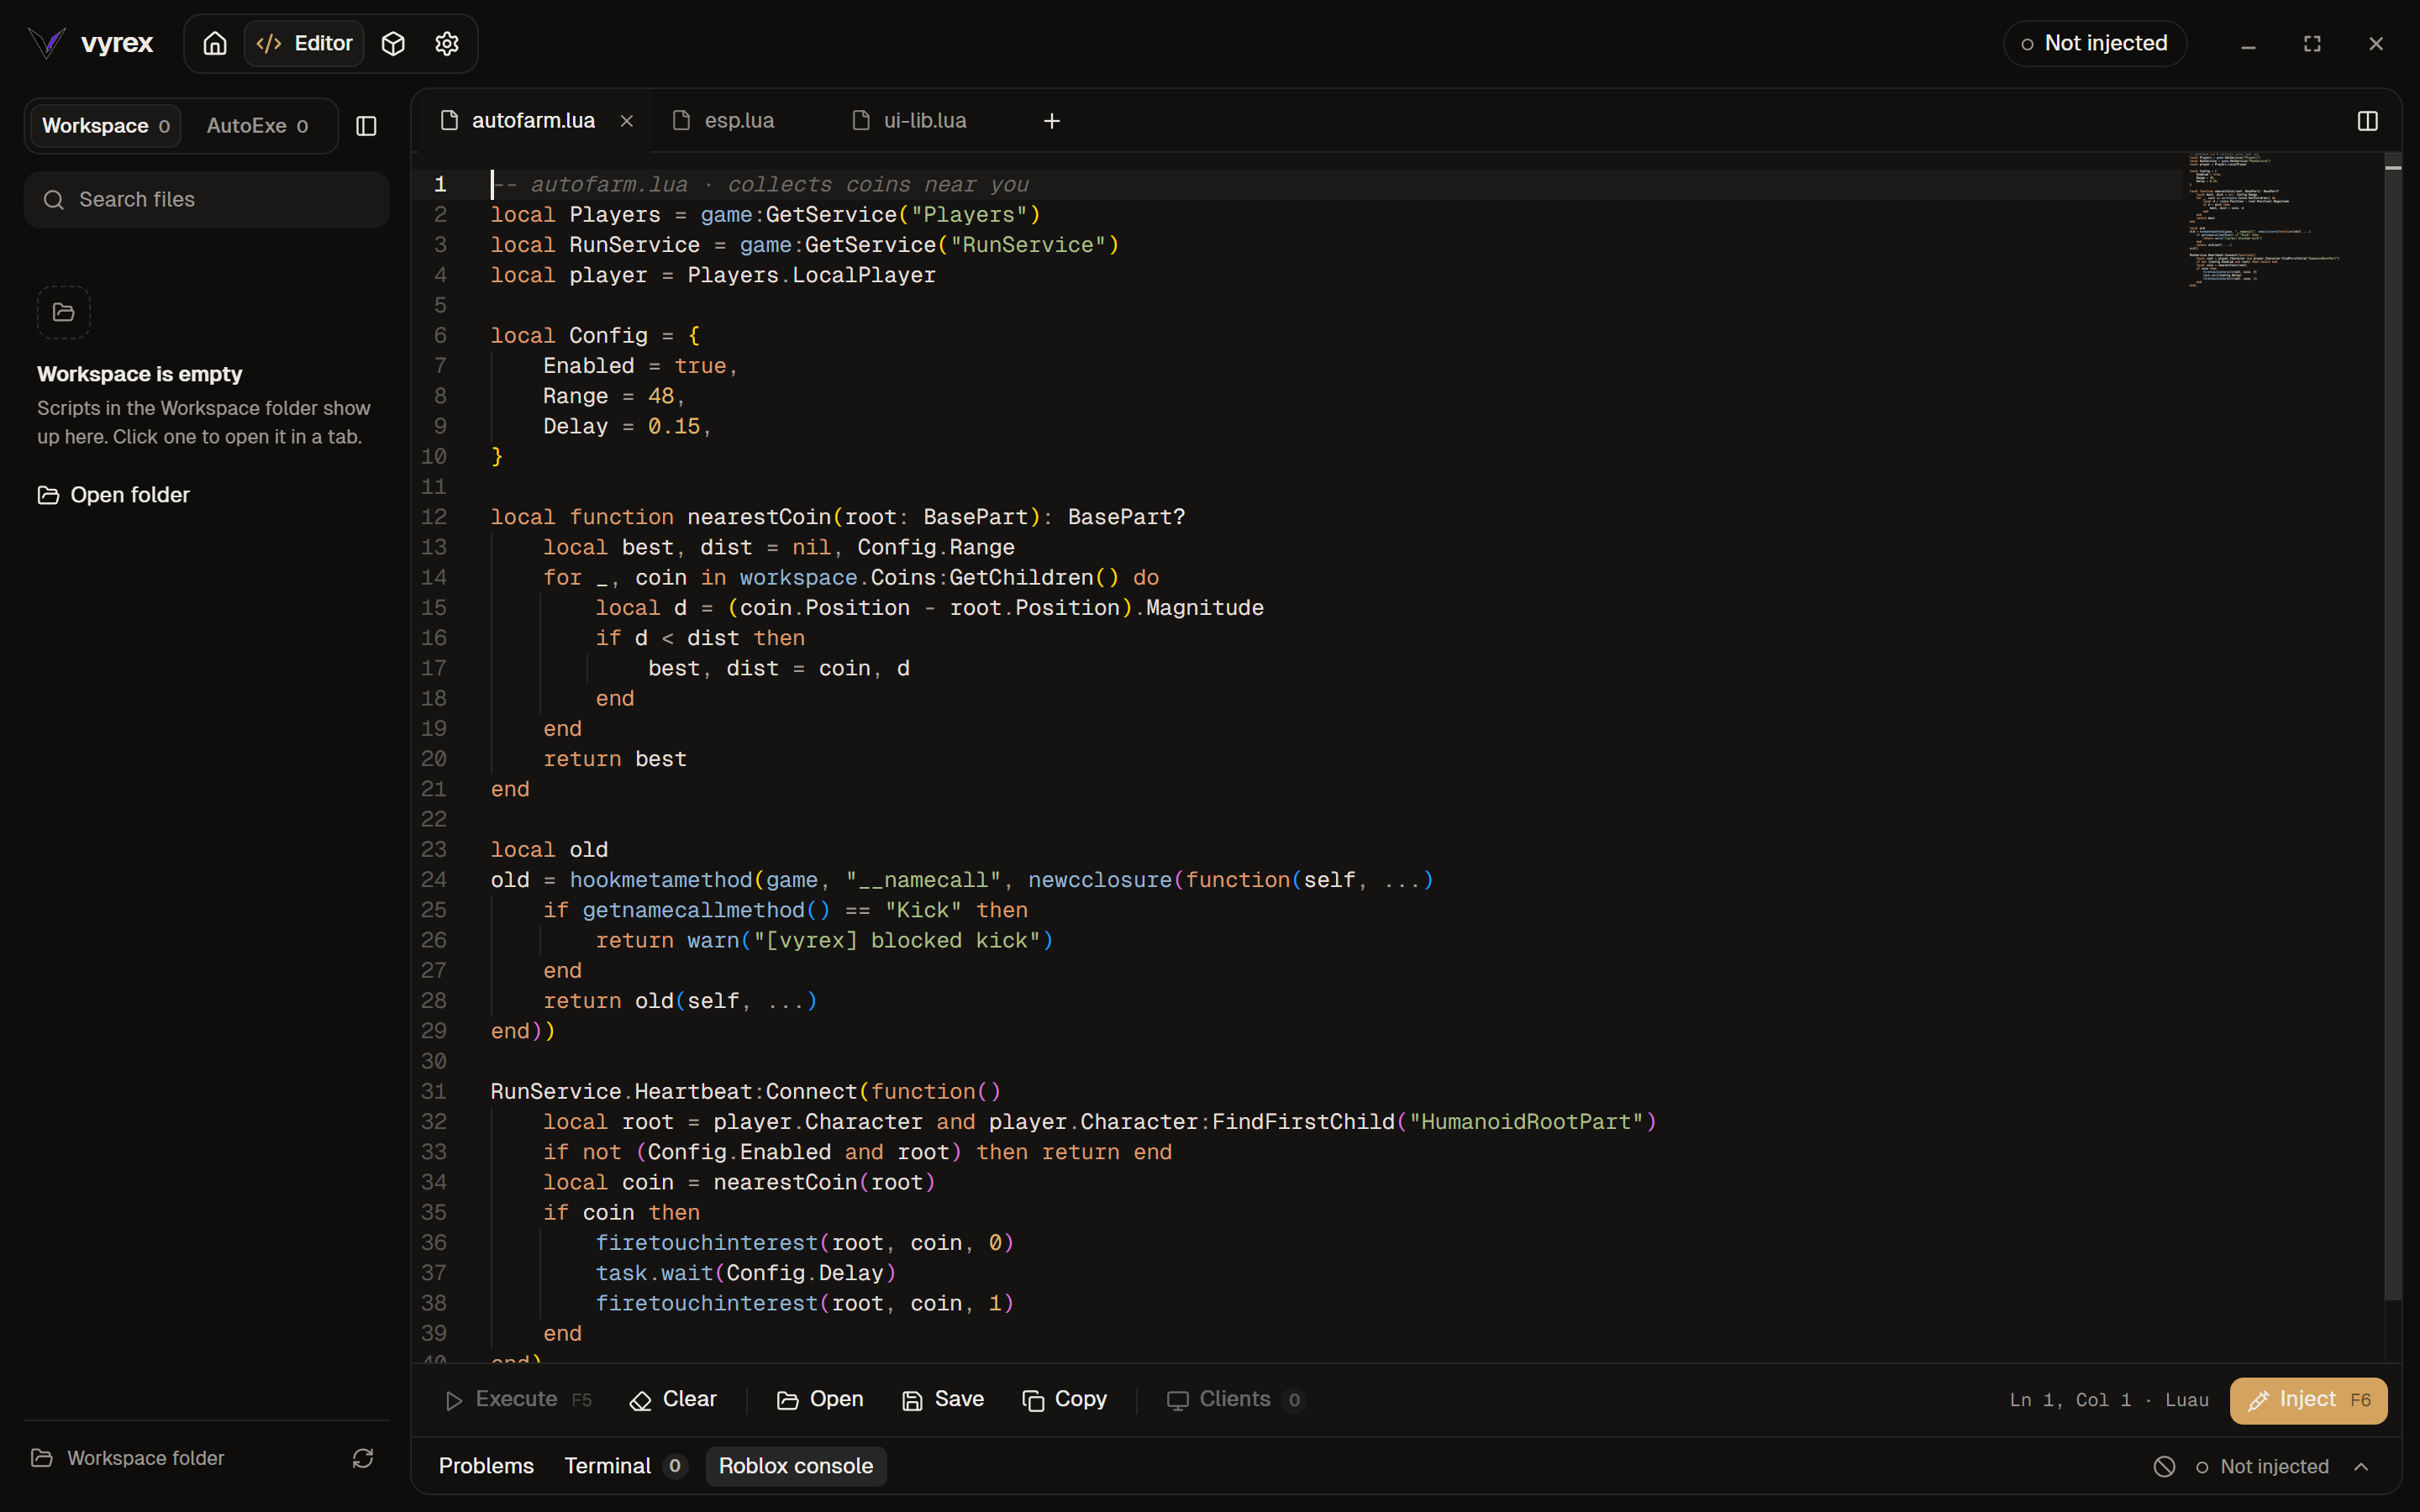The image size is (2420, 1512).
Task: Click the Open folder link
Action: click(x=113, y=495)
